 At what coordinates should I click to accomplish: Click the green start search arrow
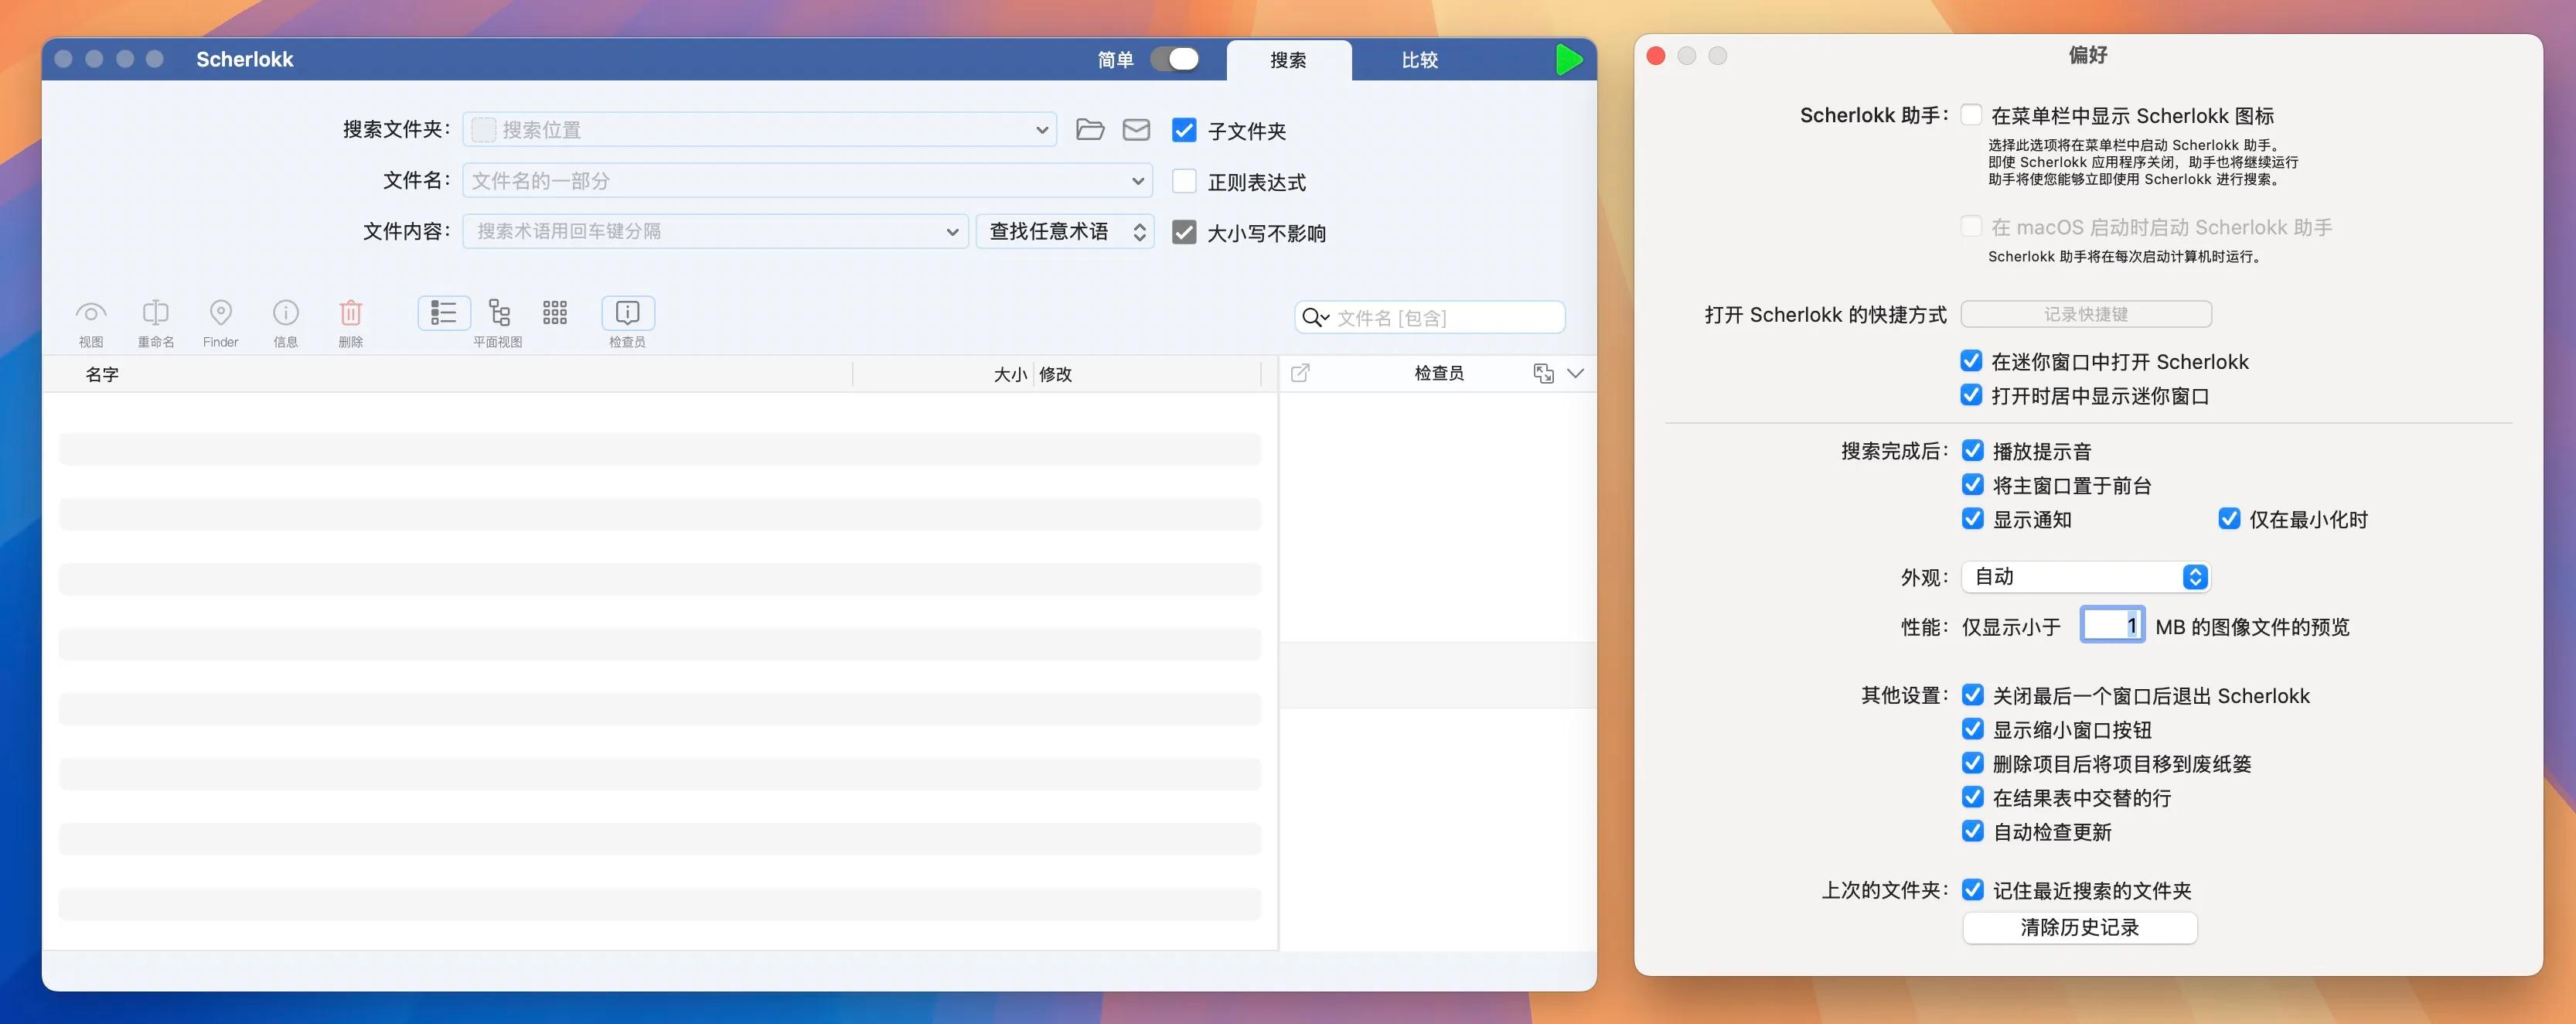click(x=1568, y=60)
